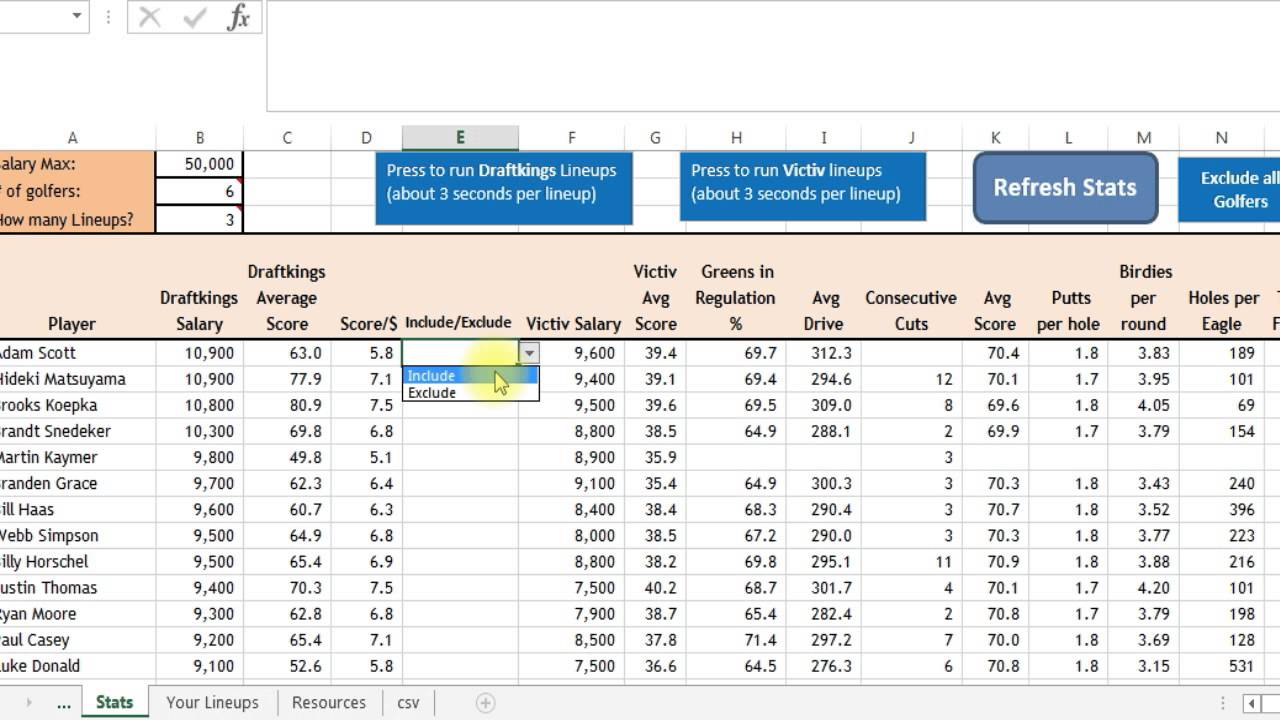The height and width of the screenshot is (720, 1280).
Task: Click the Include/Exclude cell dropdown arrow
Action: (x=529, y=353)
